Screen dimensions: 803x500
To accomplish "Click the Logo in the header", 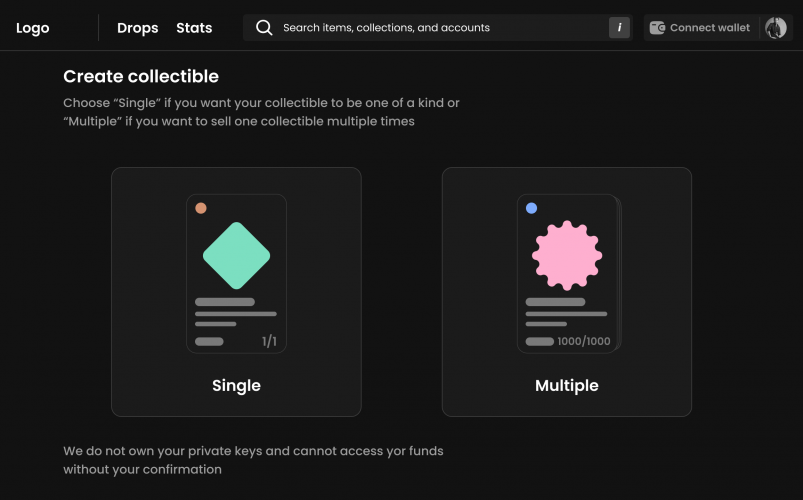I will [32, 28].
